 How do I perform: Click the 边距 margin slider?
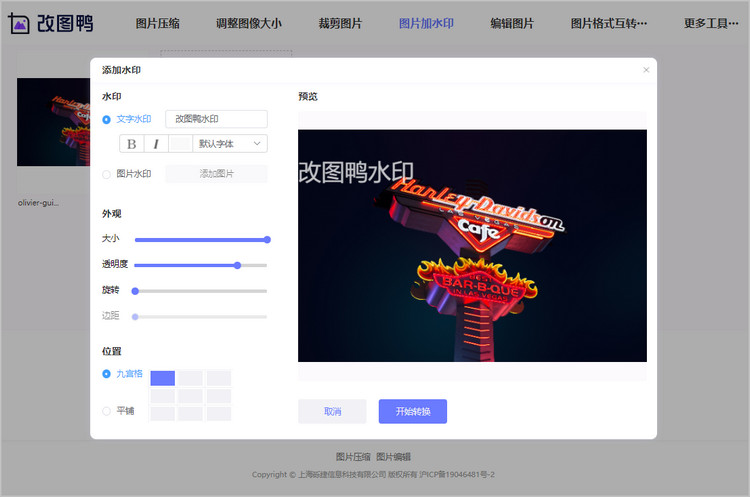(201, 317)
